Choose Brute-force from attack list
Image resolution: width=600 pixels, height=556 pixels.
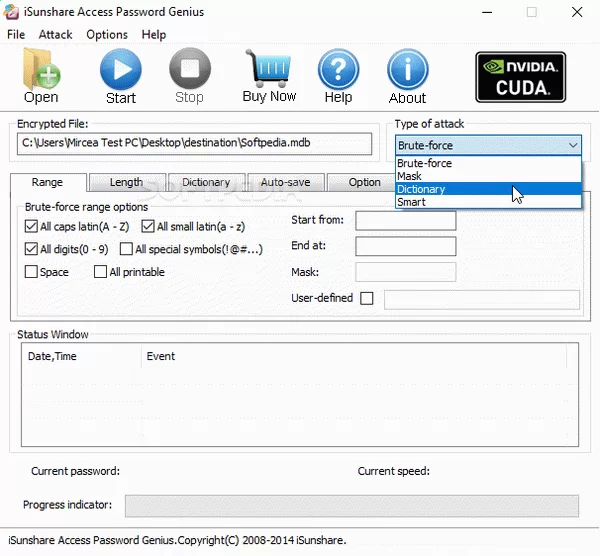488,163
